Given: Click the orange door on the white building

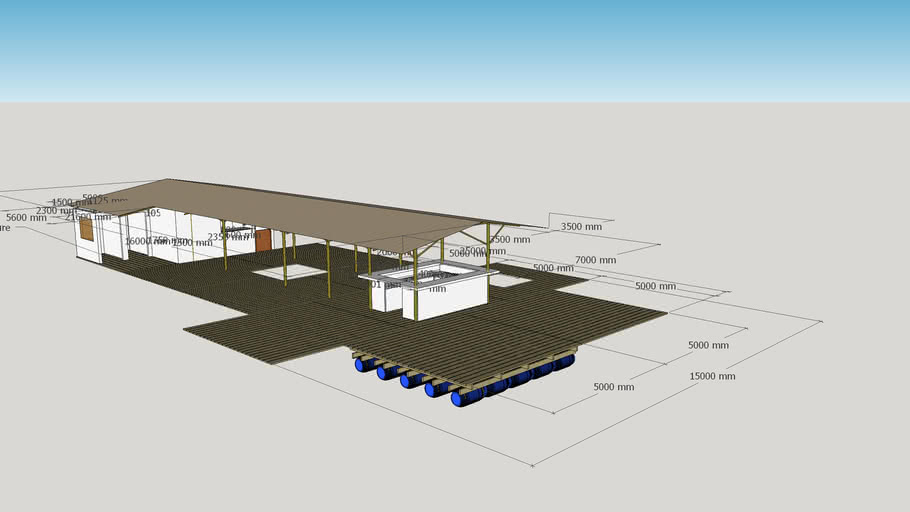Looking at the screenshot, I should tap(263, 240).
